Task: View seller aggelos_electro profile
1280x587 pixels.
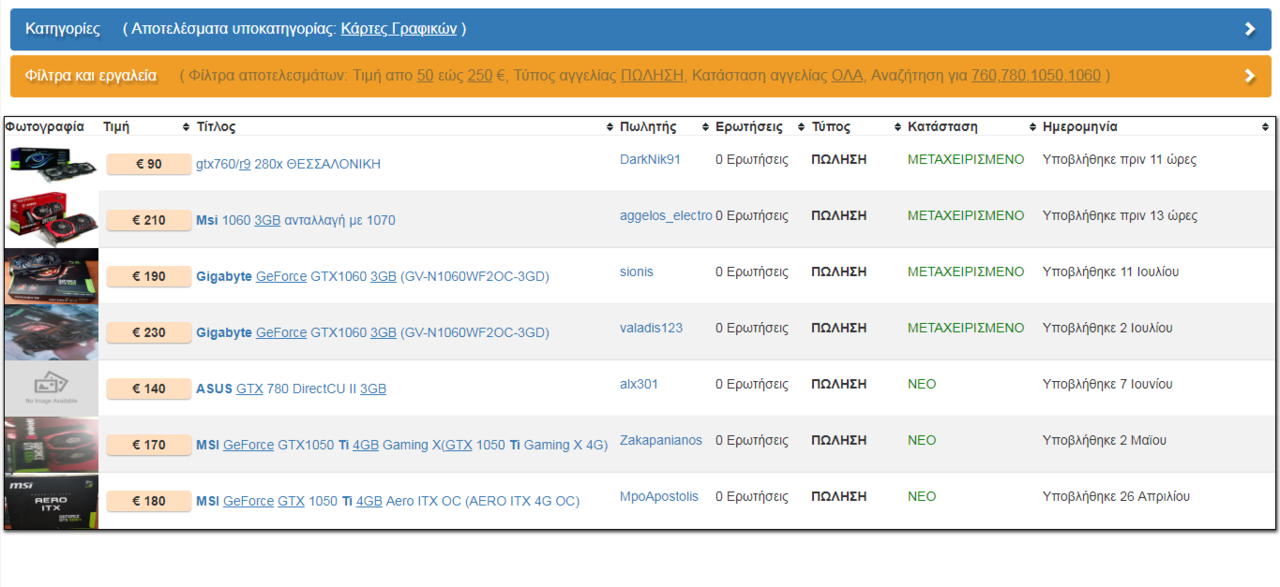Action: 666,215
